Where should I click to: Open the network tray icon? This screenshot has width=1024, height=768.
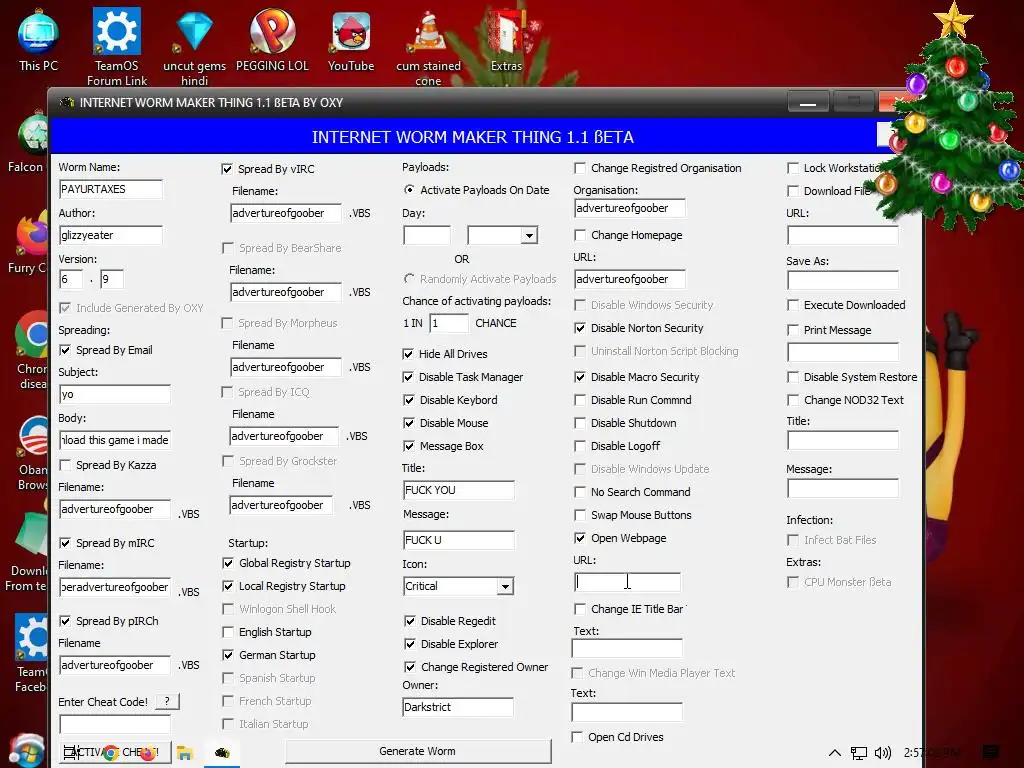pyautogui.click(x=859, y=753)
